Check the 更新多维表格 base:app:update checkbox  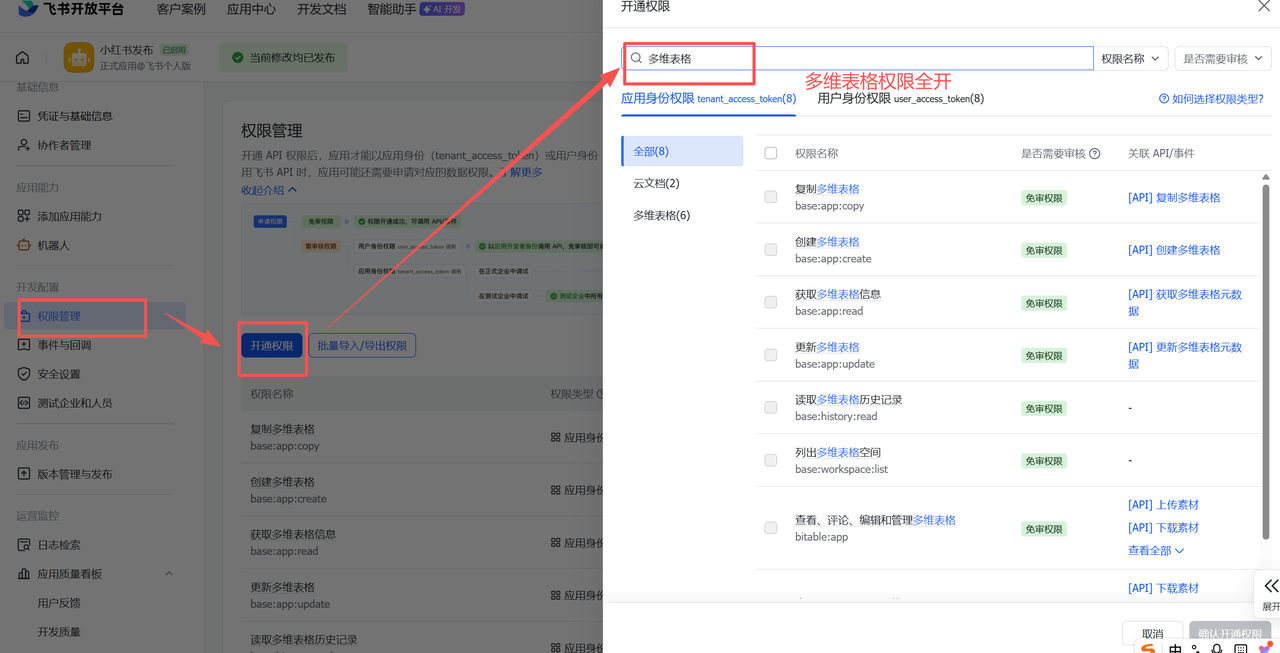coord(770,355)
